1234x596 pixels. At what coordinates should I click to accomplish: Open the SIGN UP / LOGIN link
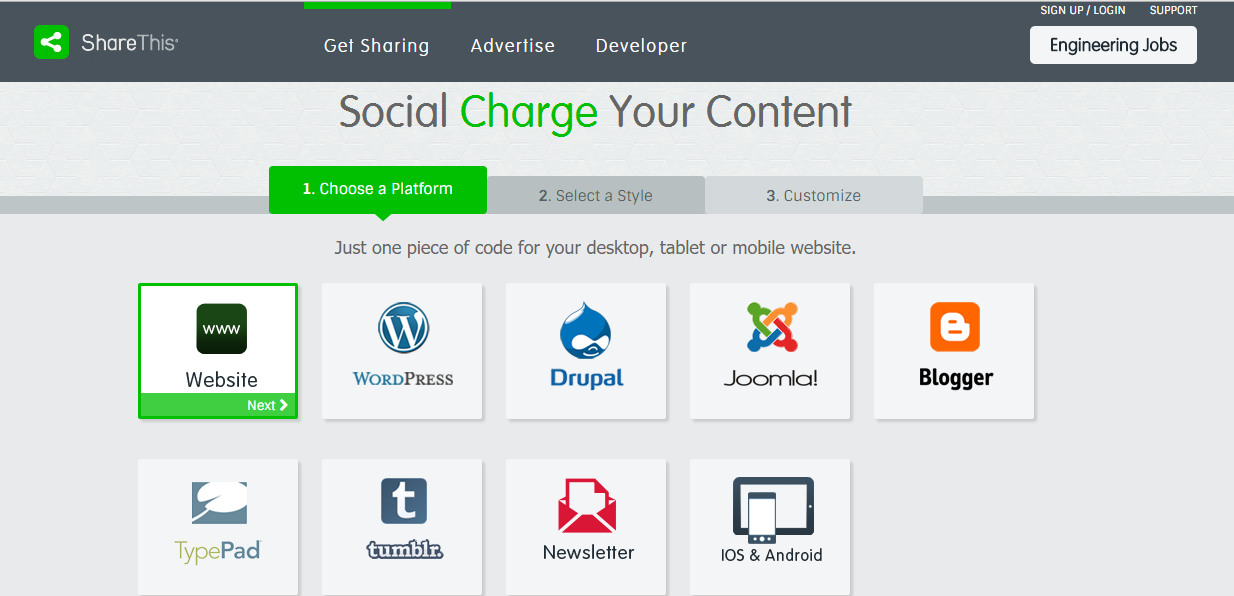point(1082,10)
